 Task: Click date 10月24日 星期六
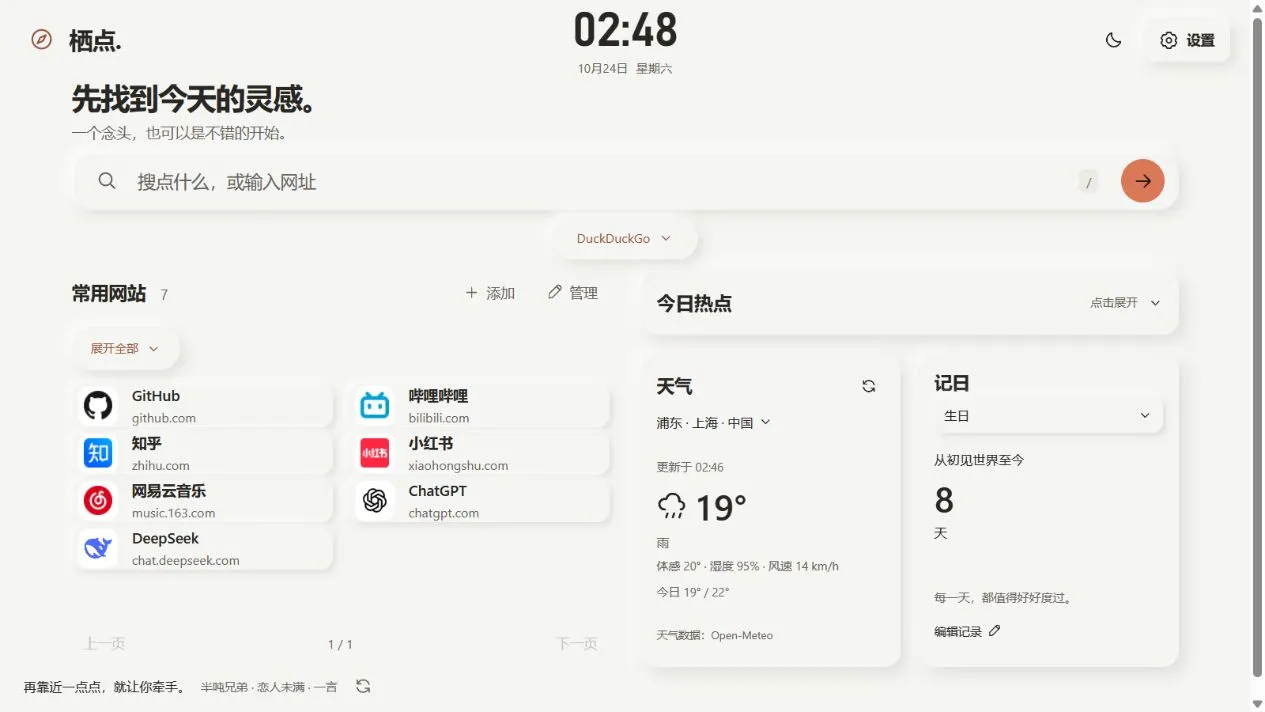[x=625, y=69]
